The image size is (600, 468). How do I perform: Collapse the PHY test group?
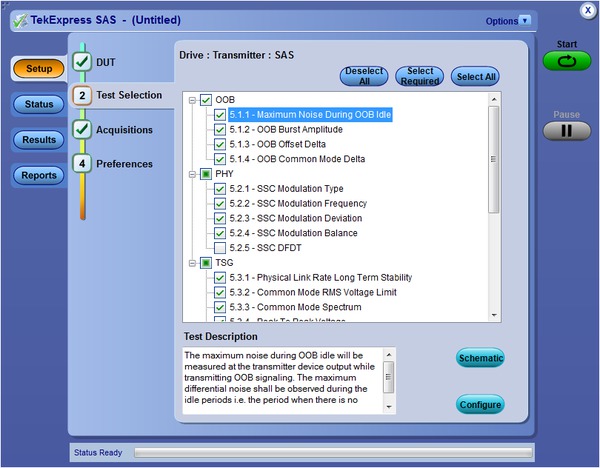(x=192, y=174)
